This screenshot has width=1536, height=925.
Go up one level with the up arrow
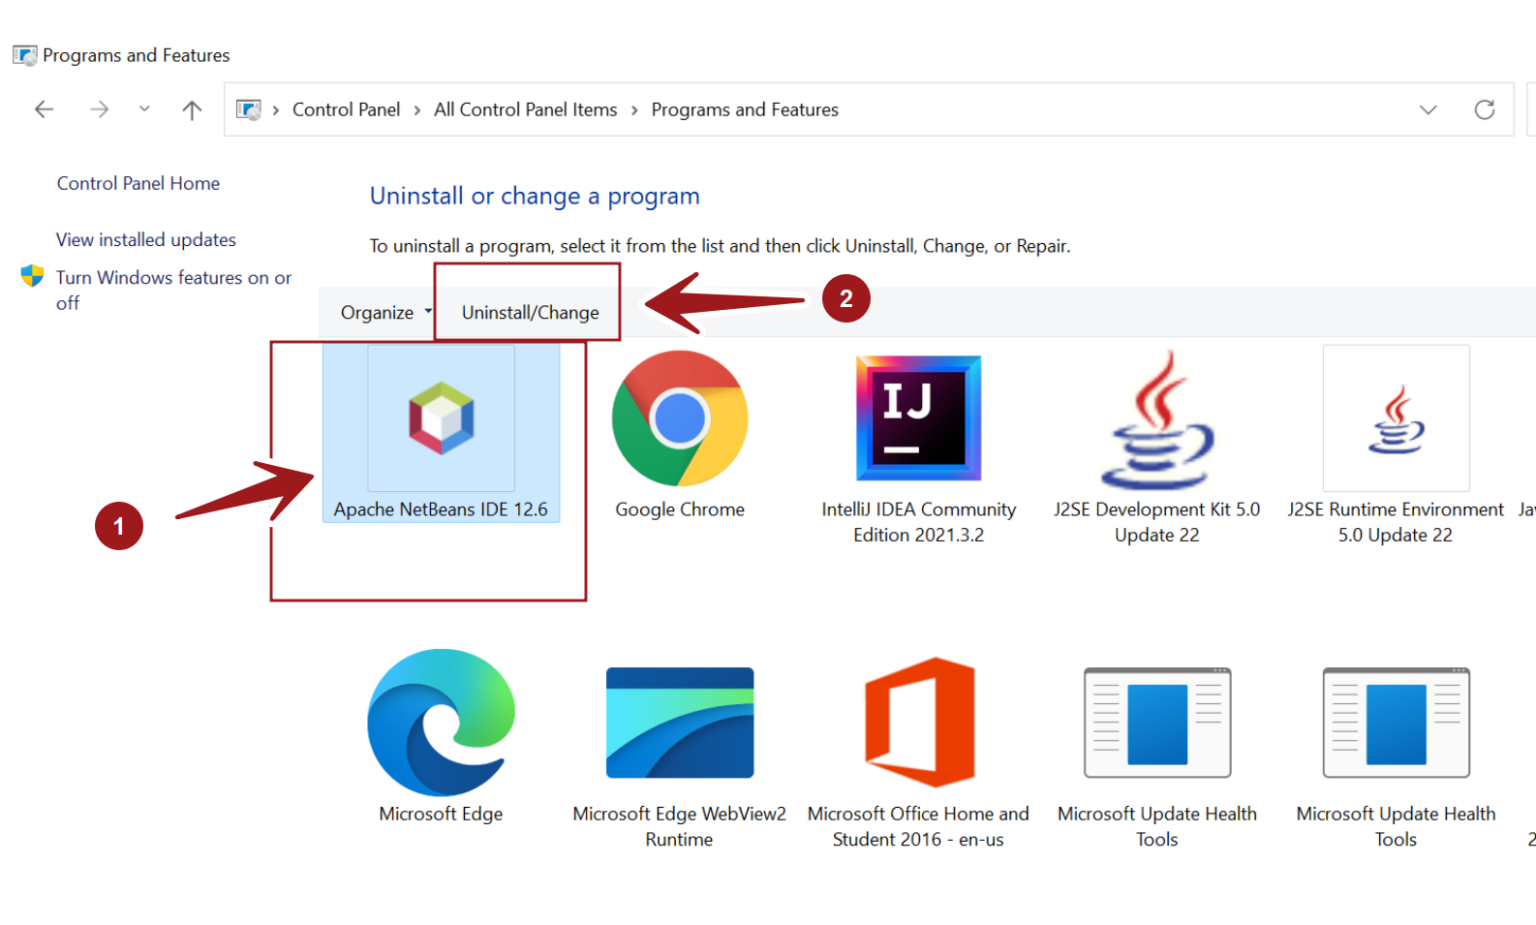pyautogui.click(x=191, y=109)
